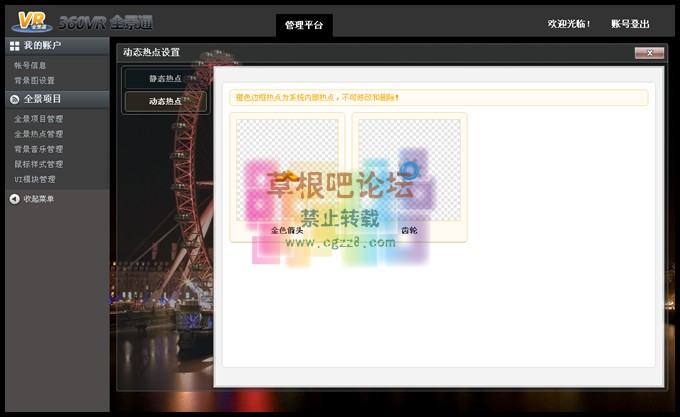Viewport: 680px width, 417px height.
Task: Select the 金色箭头 hotspot thumbnail
Action: pyautogui.click(x=287, y=170)
